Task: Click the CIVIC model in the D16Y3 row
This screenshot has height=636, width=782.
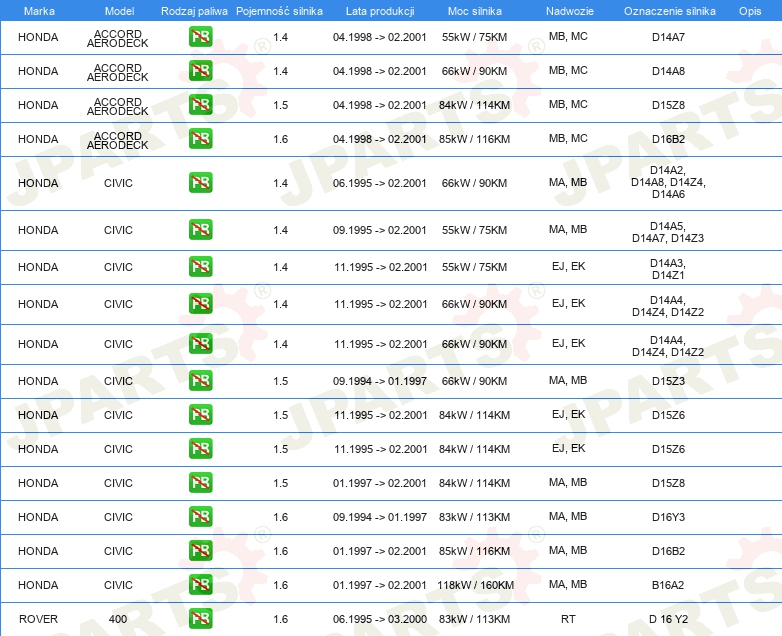Action: tap(118, 517)
